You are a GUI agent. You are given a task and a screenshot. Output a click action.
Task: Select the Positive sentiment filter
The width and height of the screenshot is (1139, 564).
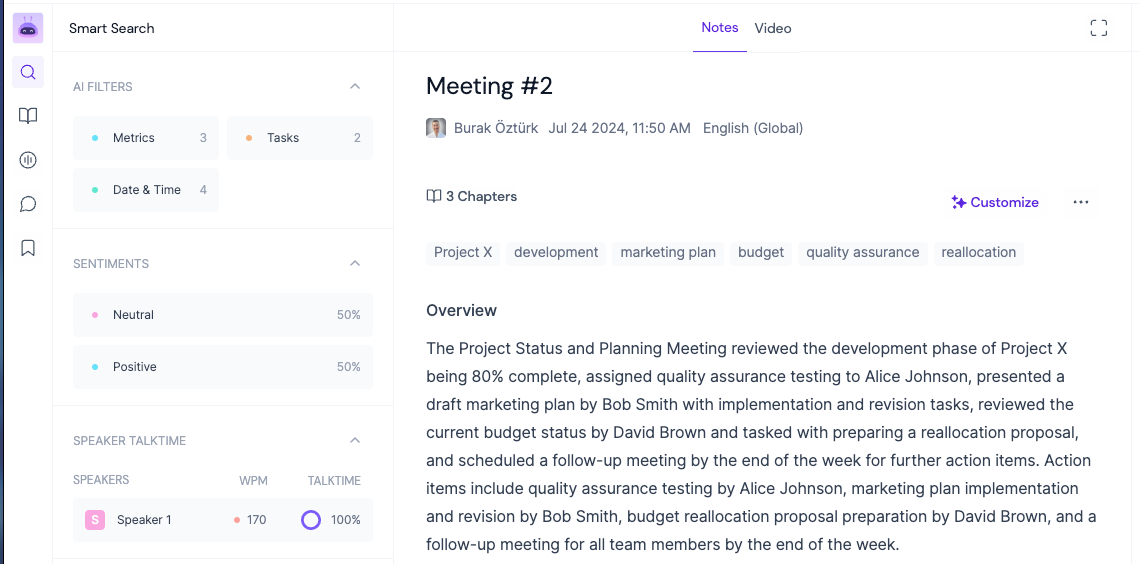coord(223,367)
